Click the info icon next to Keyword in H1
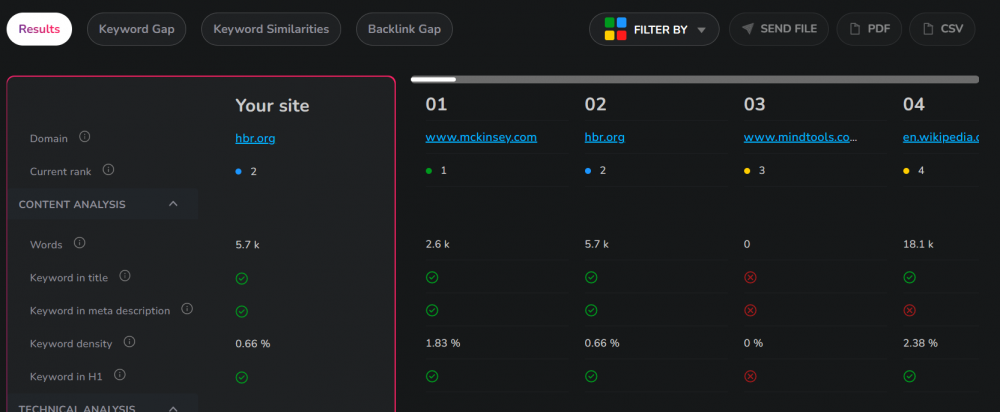 coord(119,375)
